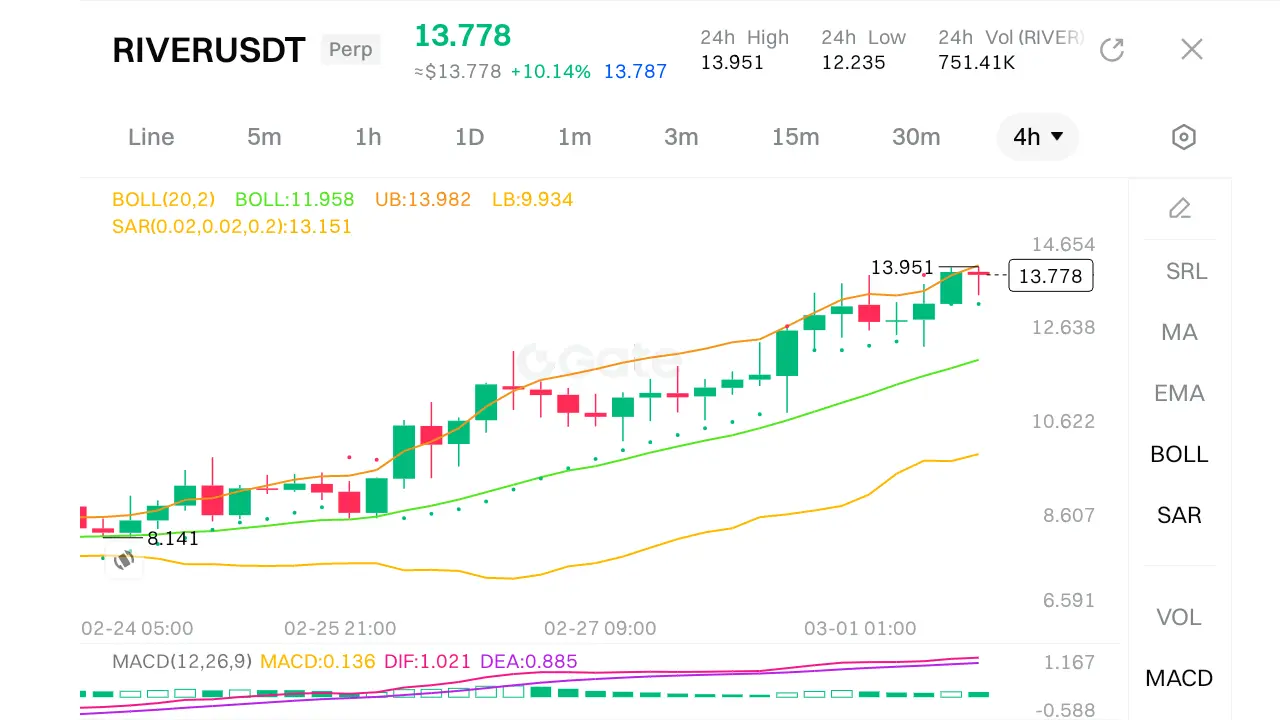Click the 02-27 09:00 time axis label
1280x720 pixels.
600,629
